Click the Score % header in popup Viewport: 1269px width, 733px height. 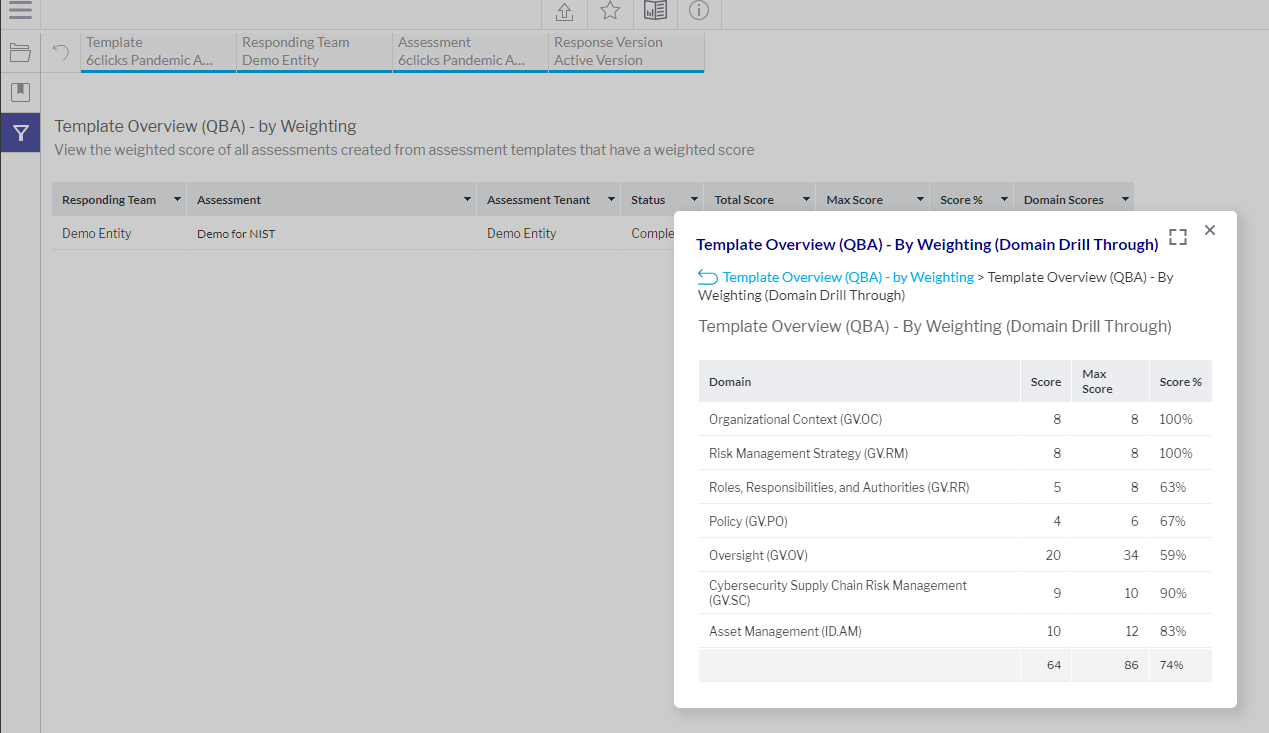[1181, 382]
